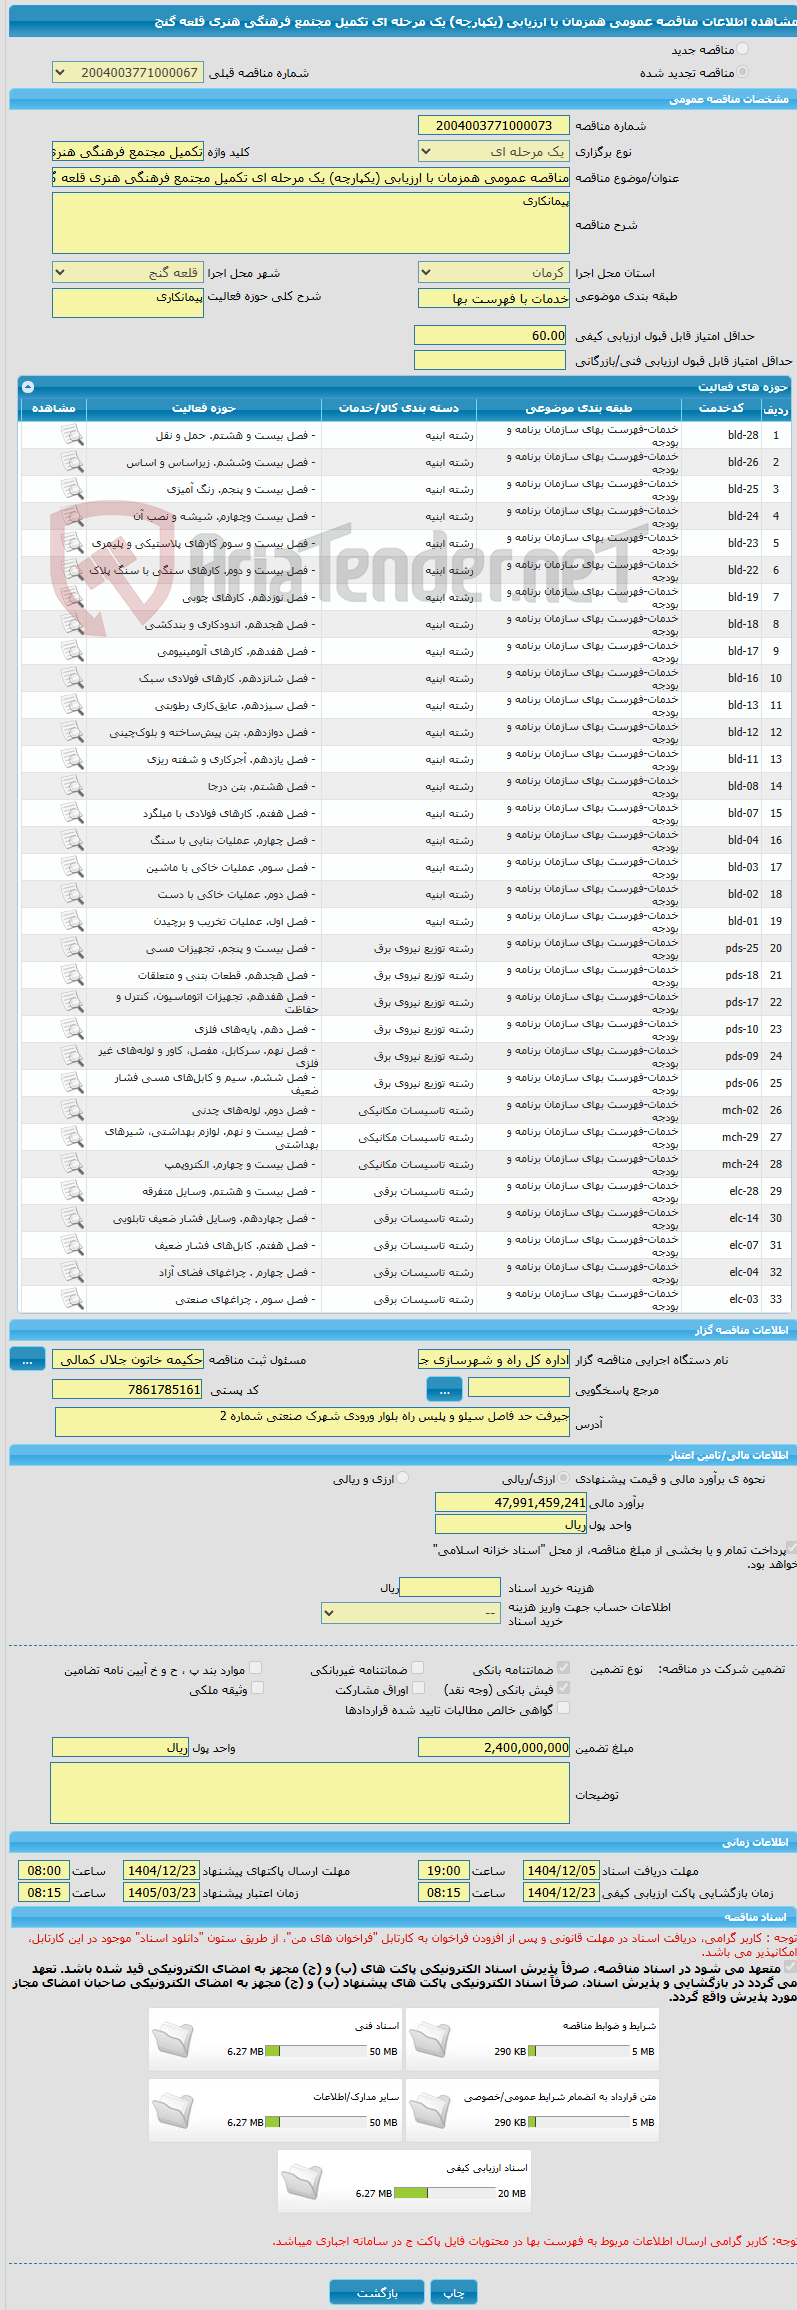Click the شرایط و ضوابط مناقصه progress bar
The image size is (797, 2310).
(579, 2051)
